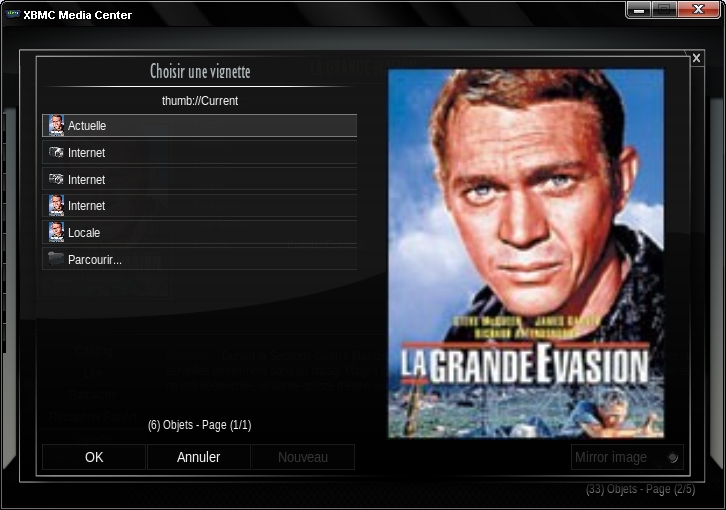726x510 pixels.
Task: Maximize the XBMC Media Center window
Action: [x=664, y=10]
